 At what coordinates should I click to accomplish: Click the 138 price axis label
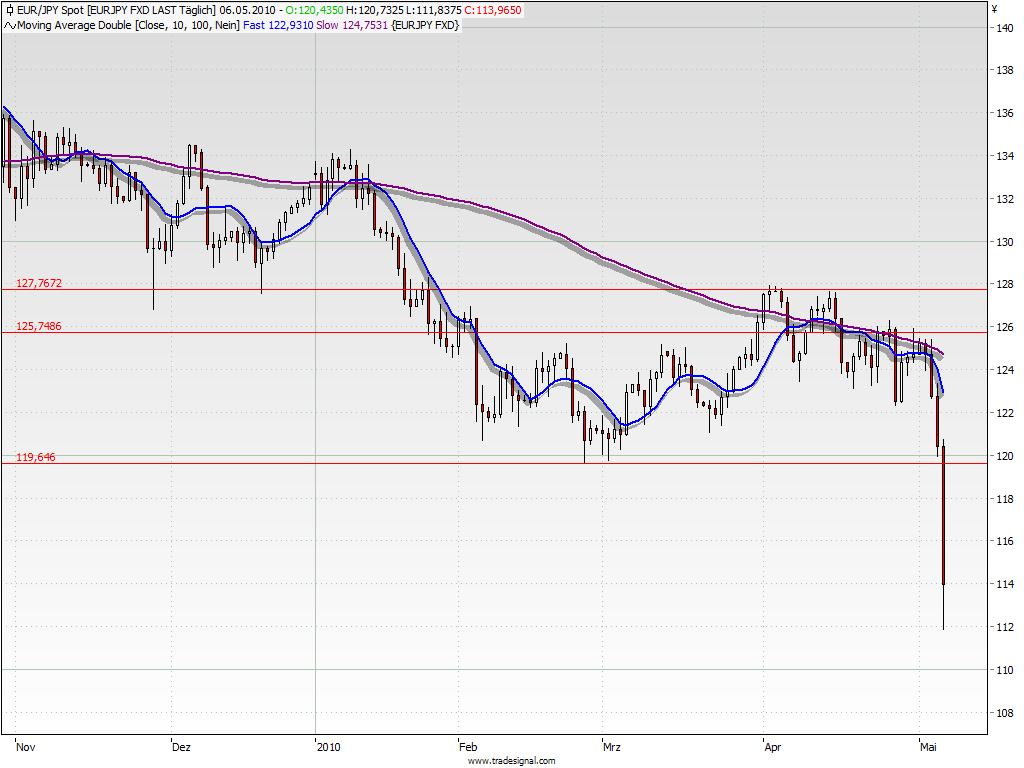[x=1005, y=71]
